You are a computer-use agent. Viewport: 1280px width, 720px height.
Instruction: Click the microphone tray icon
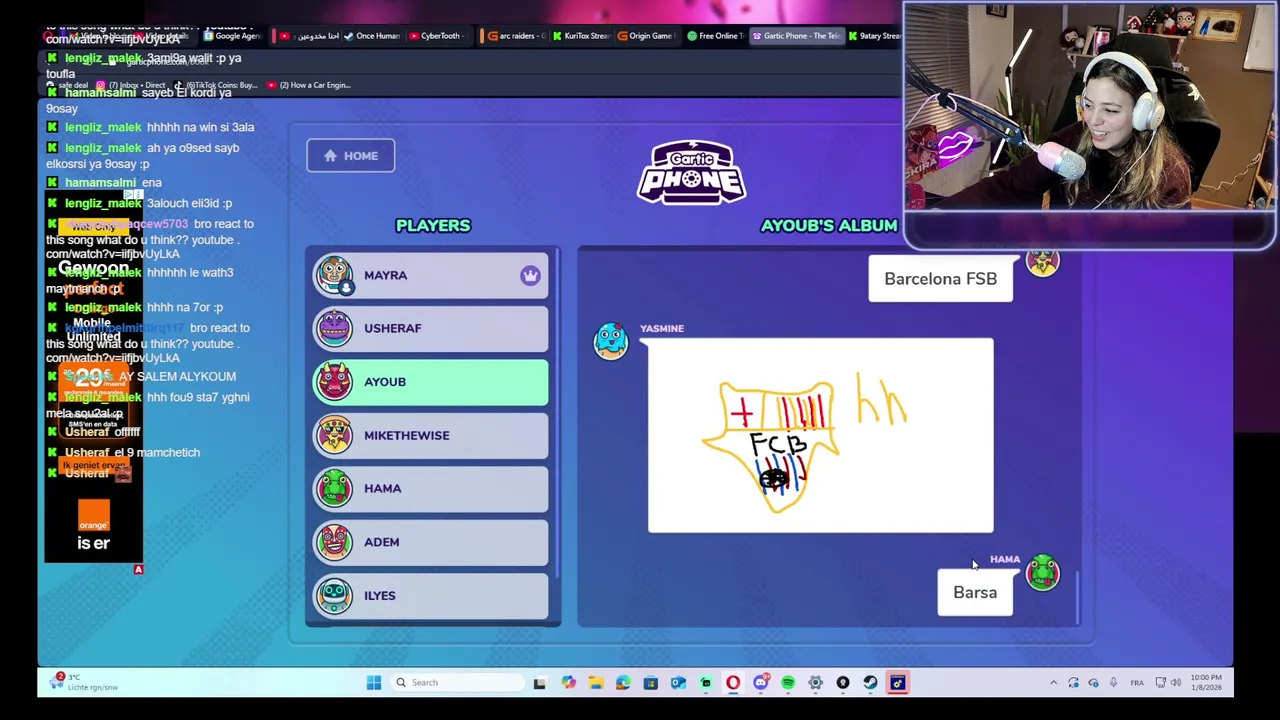[1113, 683]
